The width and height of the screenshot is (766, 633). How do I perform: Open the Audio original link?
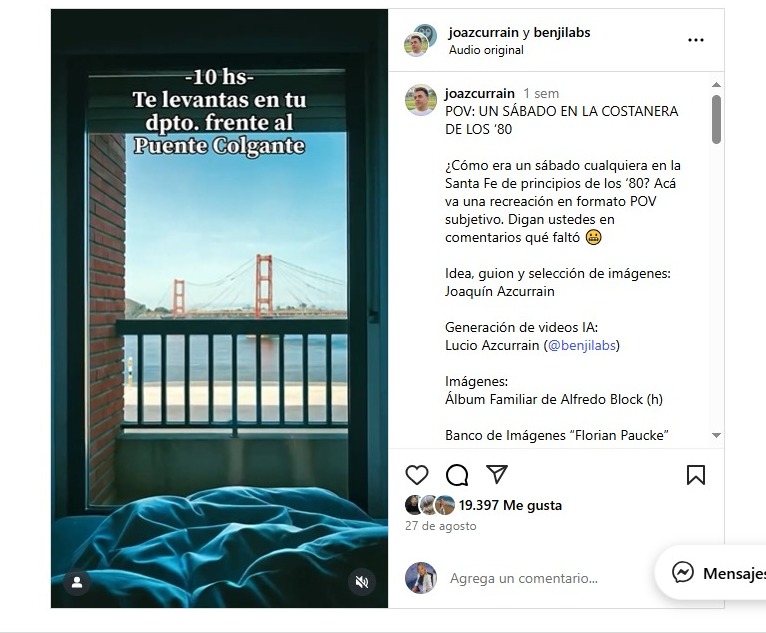[486, 50]
